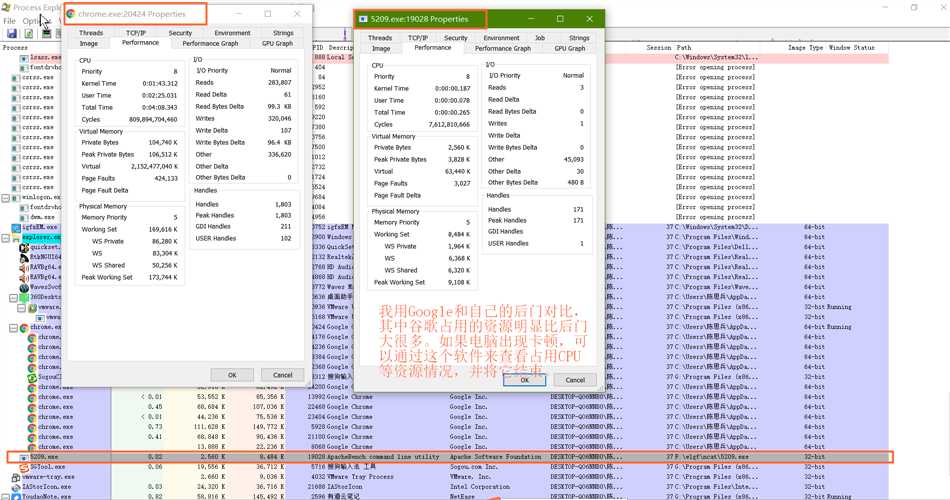The width and height of the screenshot is (950, 500).
Task: Open TCP/IP tab in chrome.exe Properties
Action: click(136, 33)
